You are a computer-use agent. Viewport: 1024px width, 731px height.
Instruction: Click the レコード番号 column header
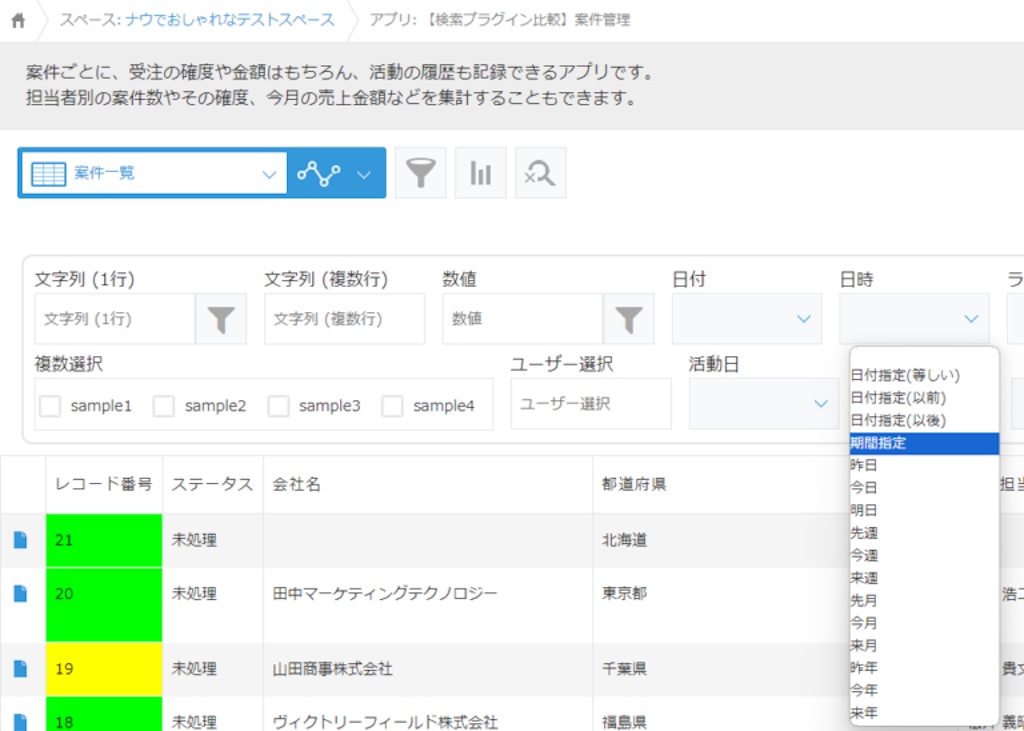coord(104,484)
